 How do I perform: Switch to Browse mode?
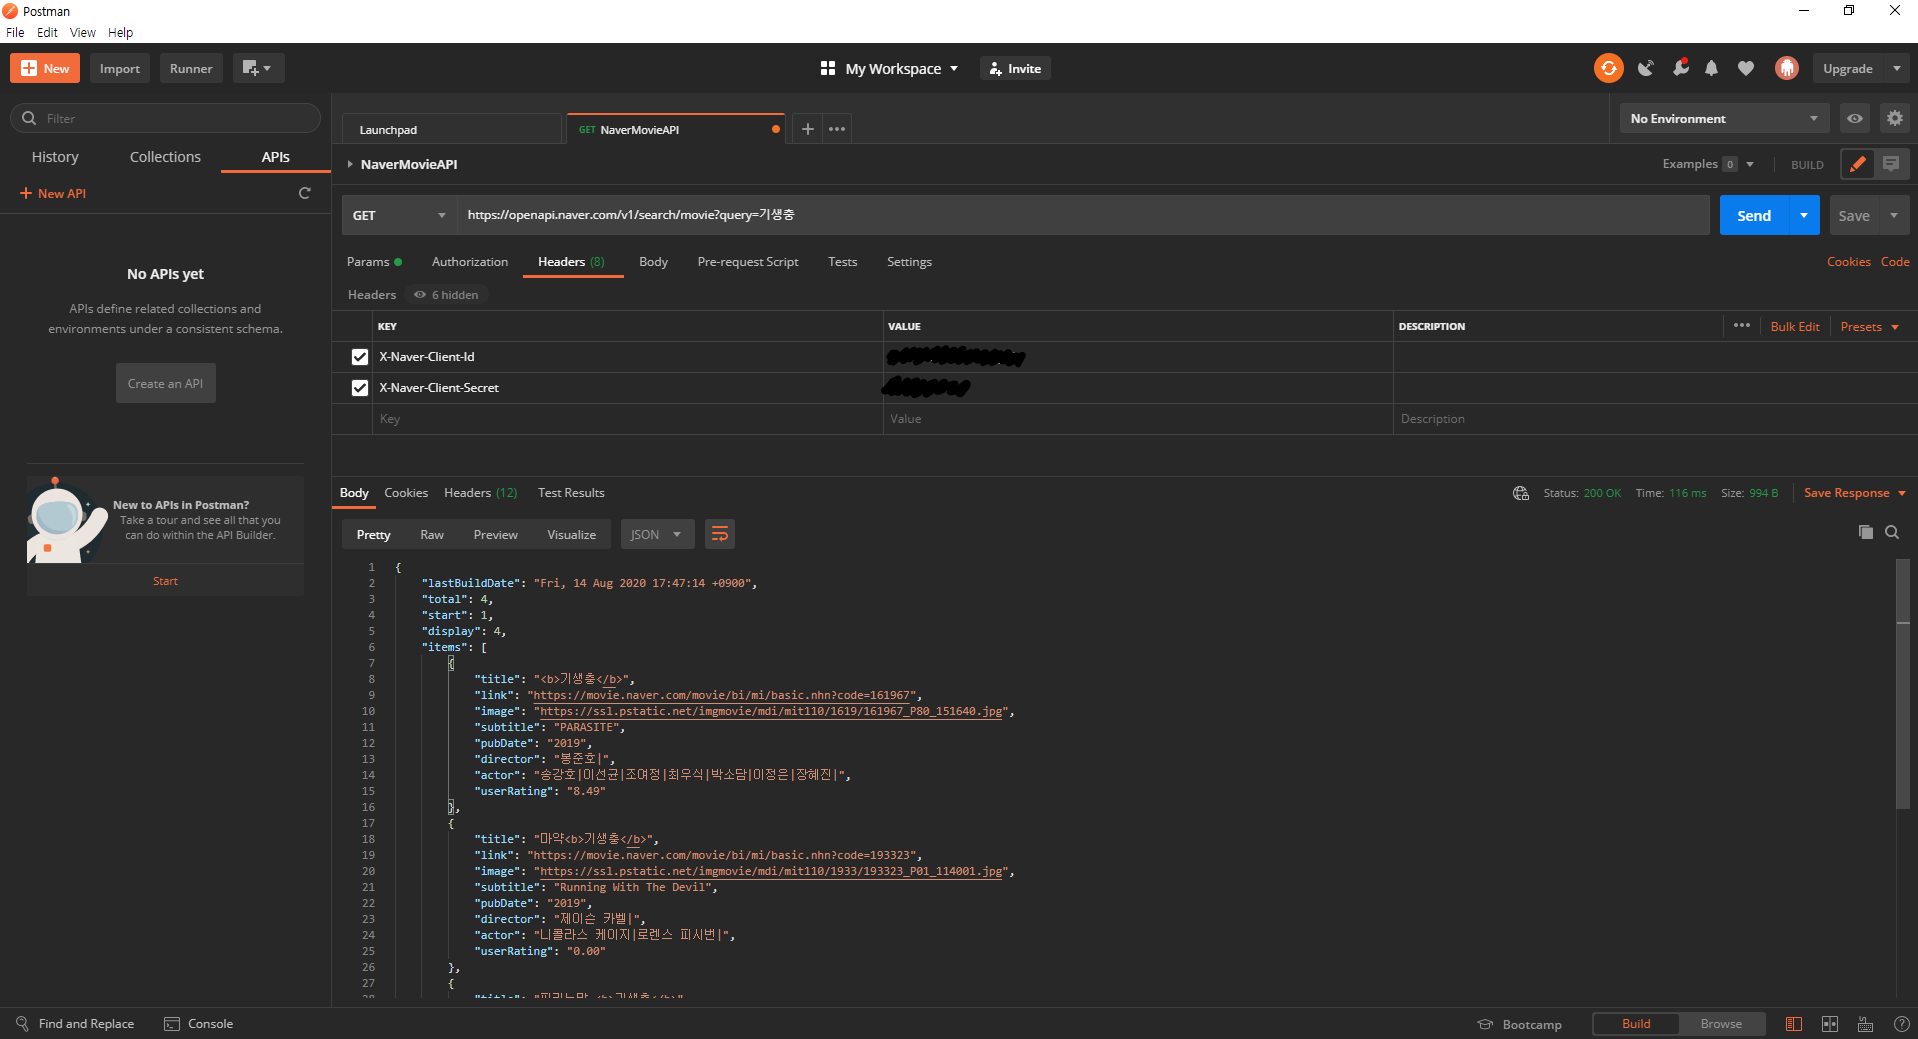[1721, 1024]
